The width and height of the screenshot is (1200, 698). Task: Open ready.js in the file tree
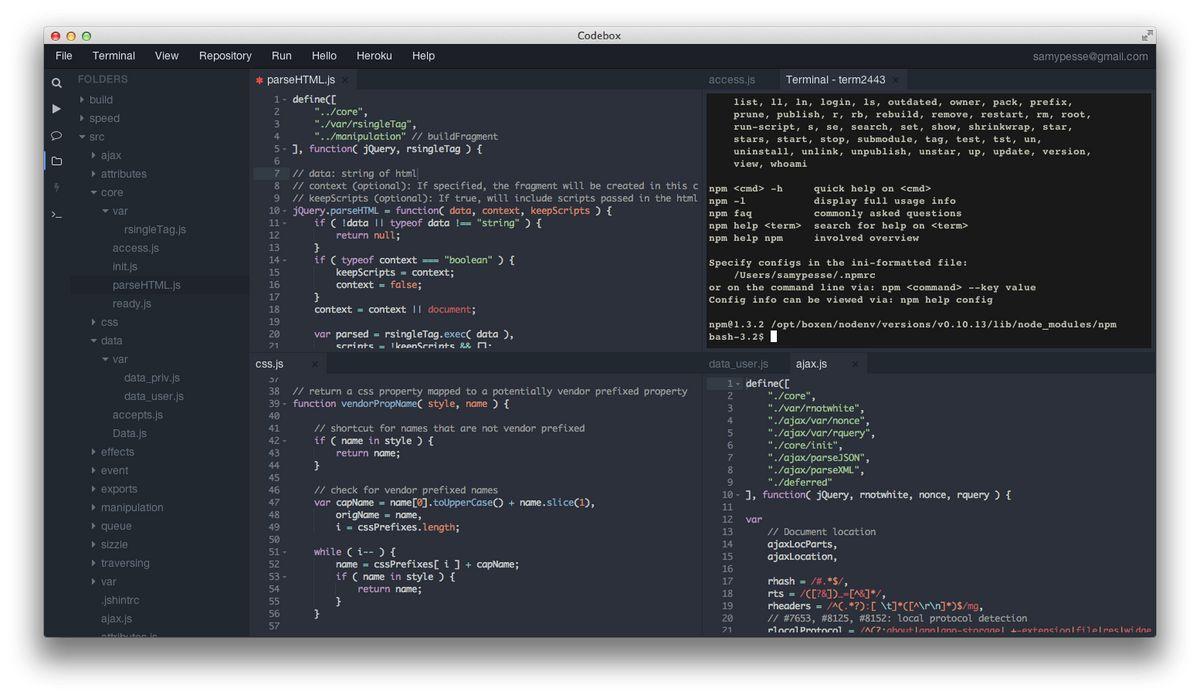132,304
